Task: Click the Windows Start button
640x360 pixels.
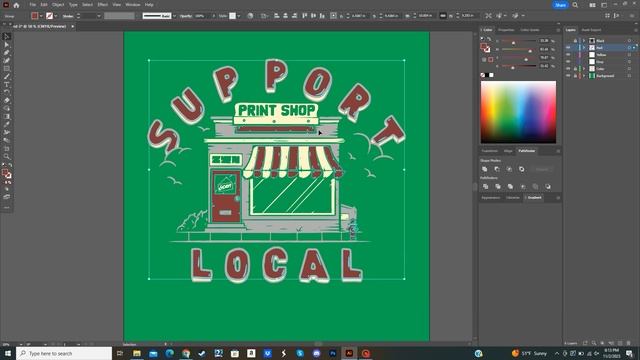Action: (7, 353)
